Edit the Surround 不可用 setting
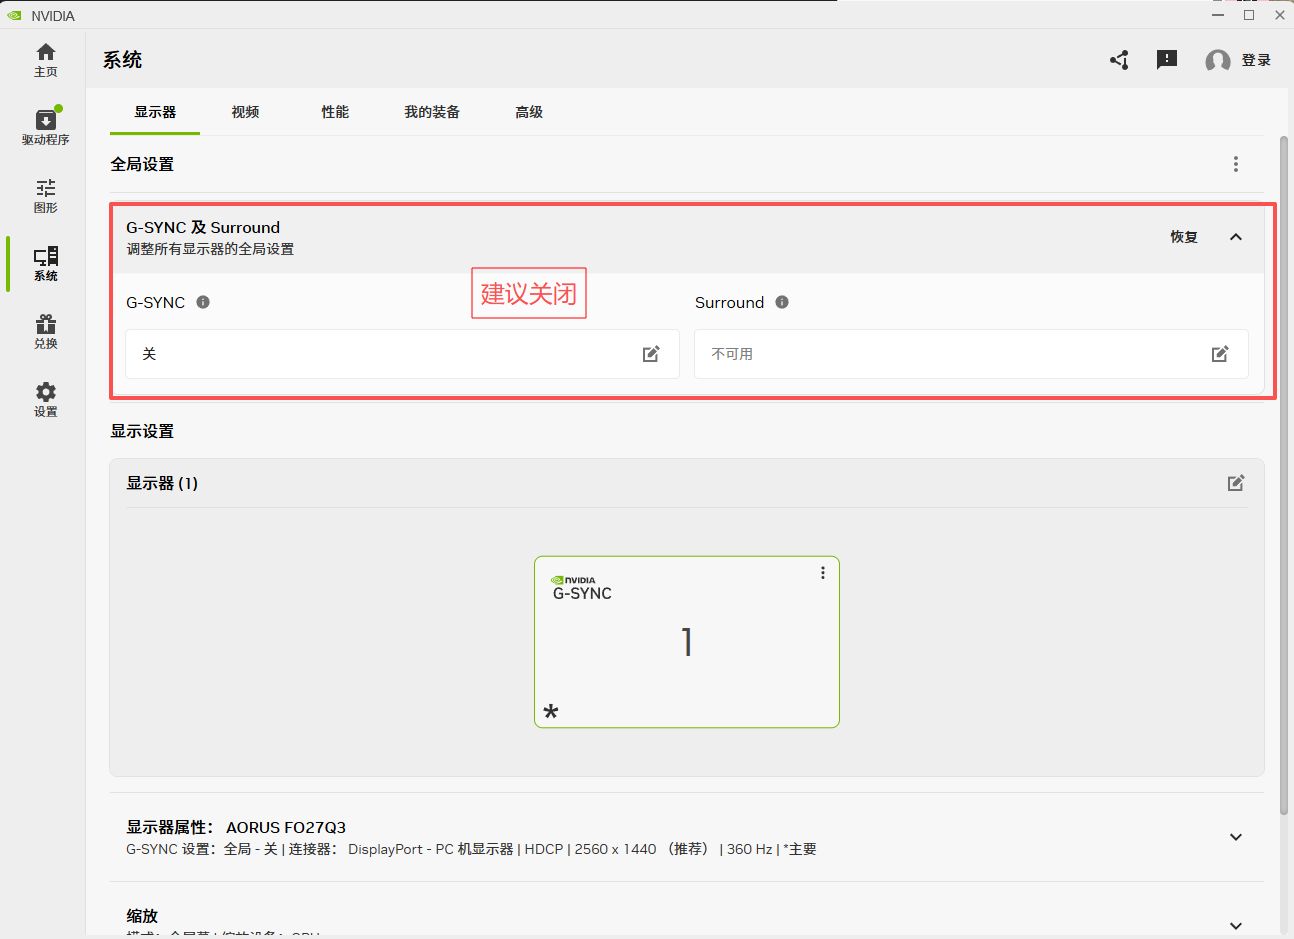1294x939 pixels. (1220, 354)
